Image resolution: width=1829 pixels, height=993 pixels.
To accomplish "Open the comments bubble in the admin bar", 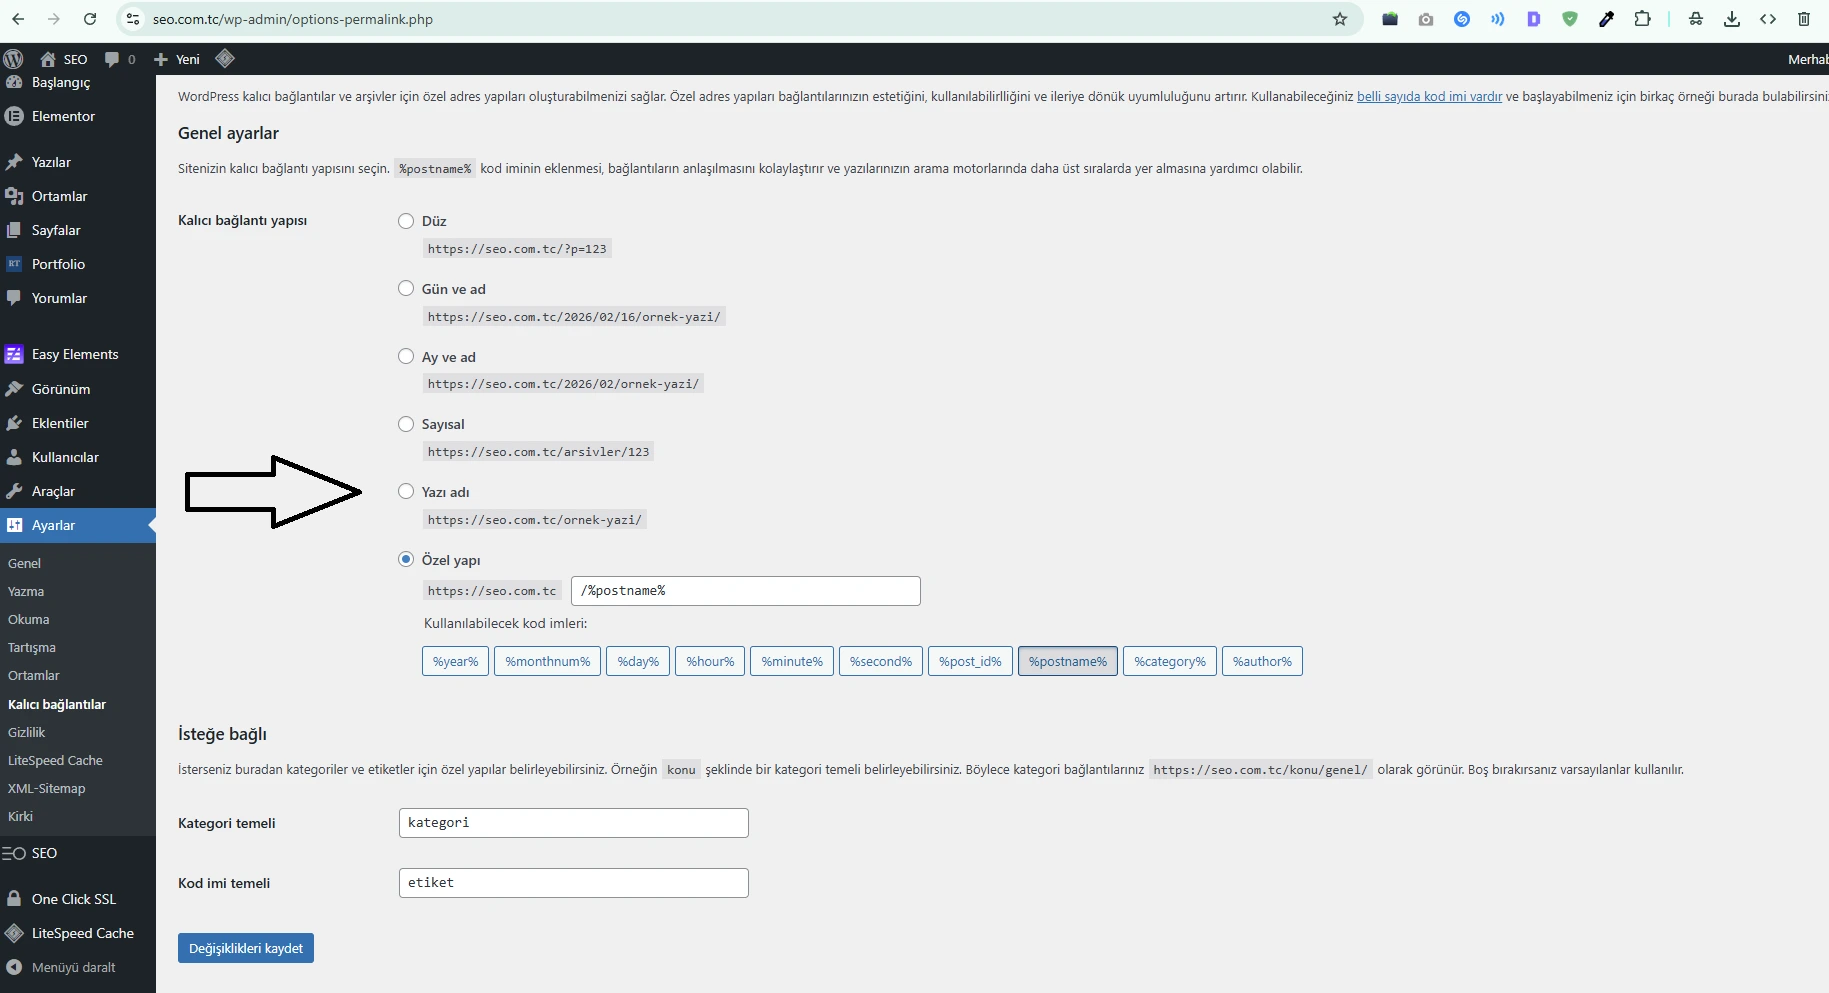I will click(x=113, y=59).
